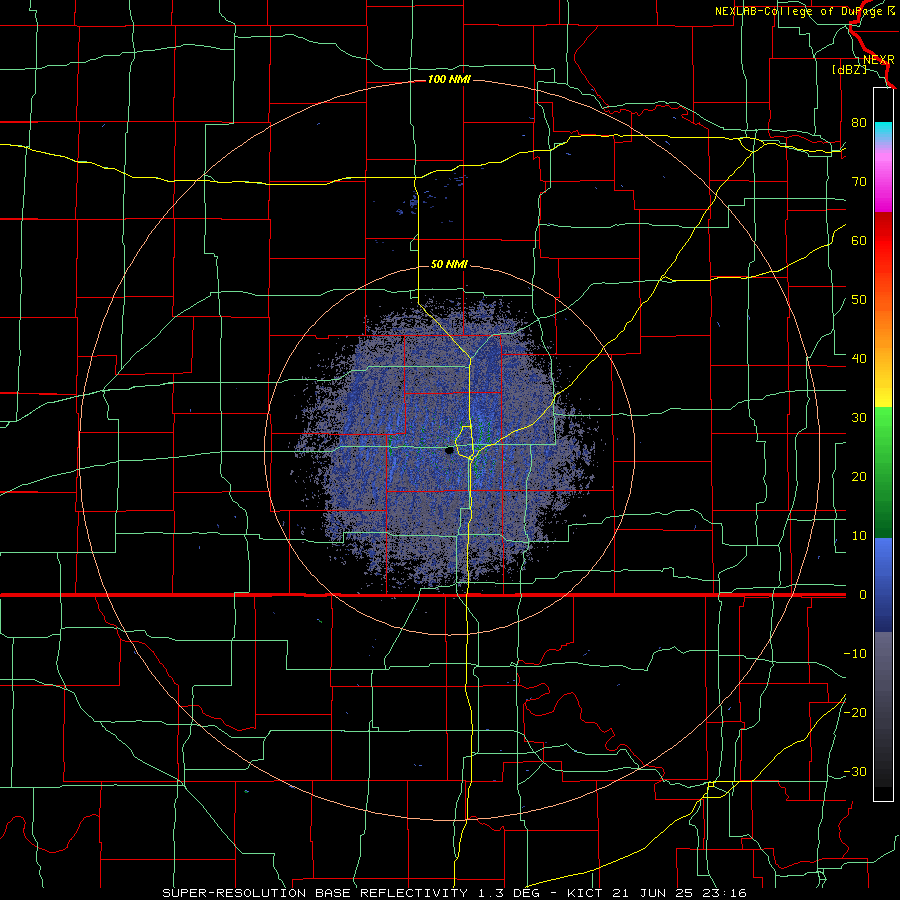Click the 40 value on the dBZ scale
Viewport: 900px width, 900px height.
point(859,359)
